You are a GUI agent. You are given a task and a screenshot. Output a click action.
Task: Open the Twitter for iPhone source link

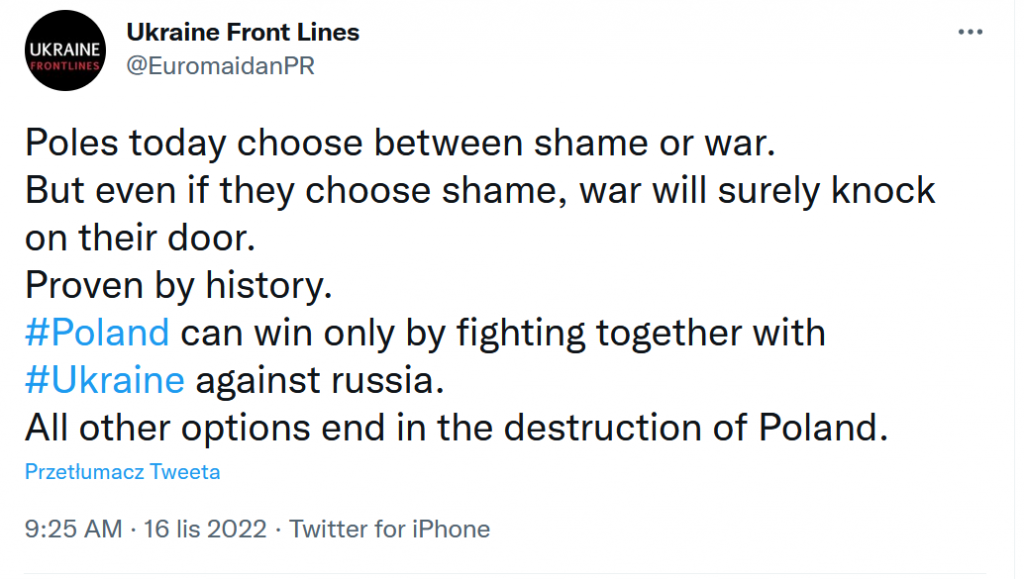click(390, 529)
